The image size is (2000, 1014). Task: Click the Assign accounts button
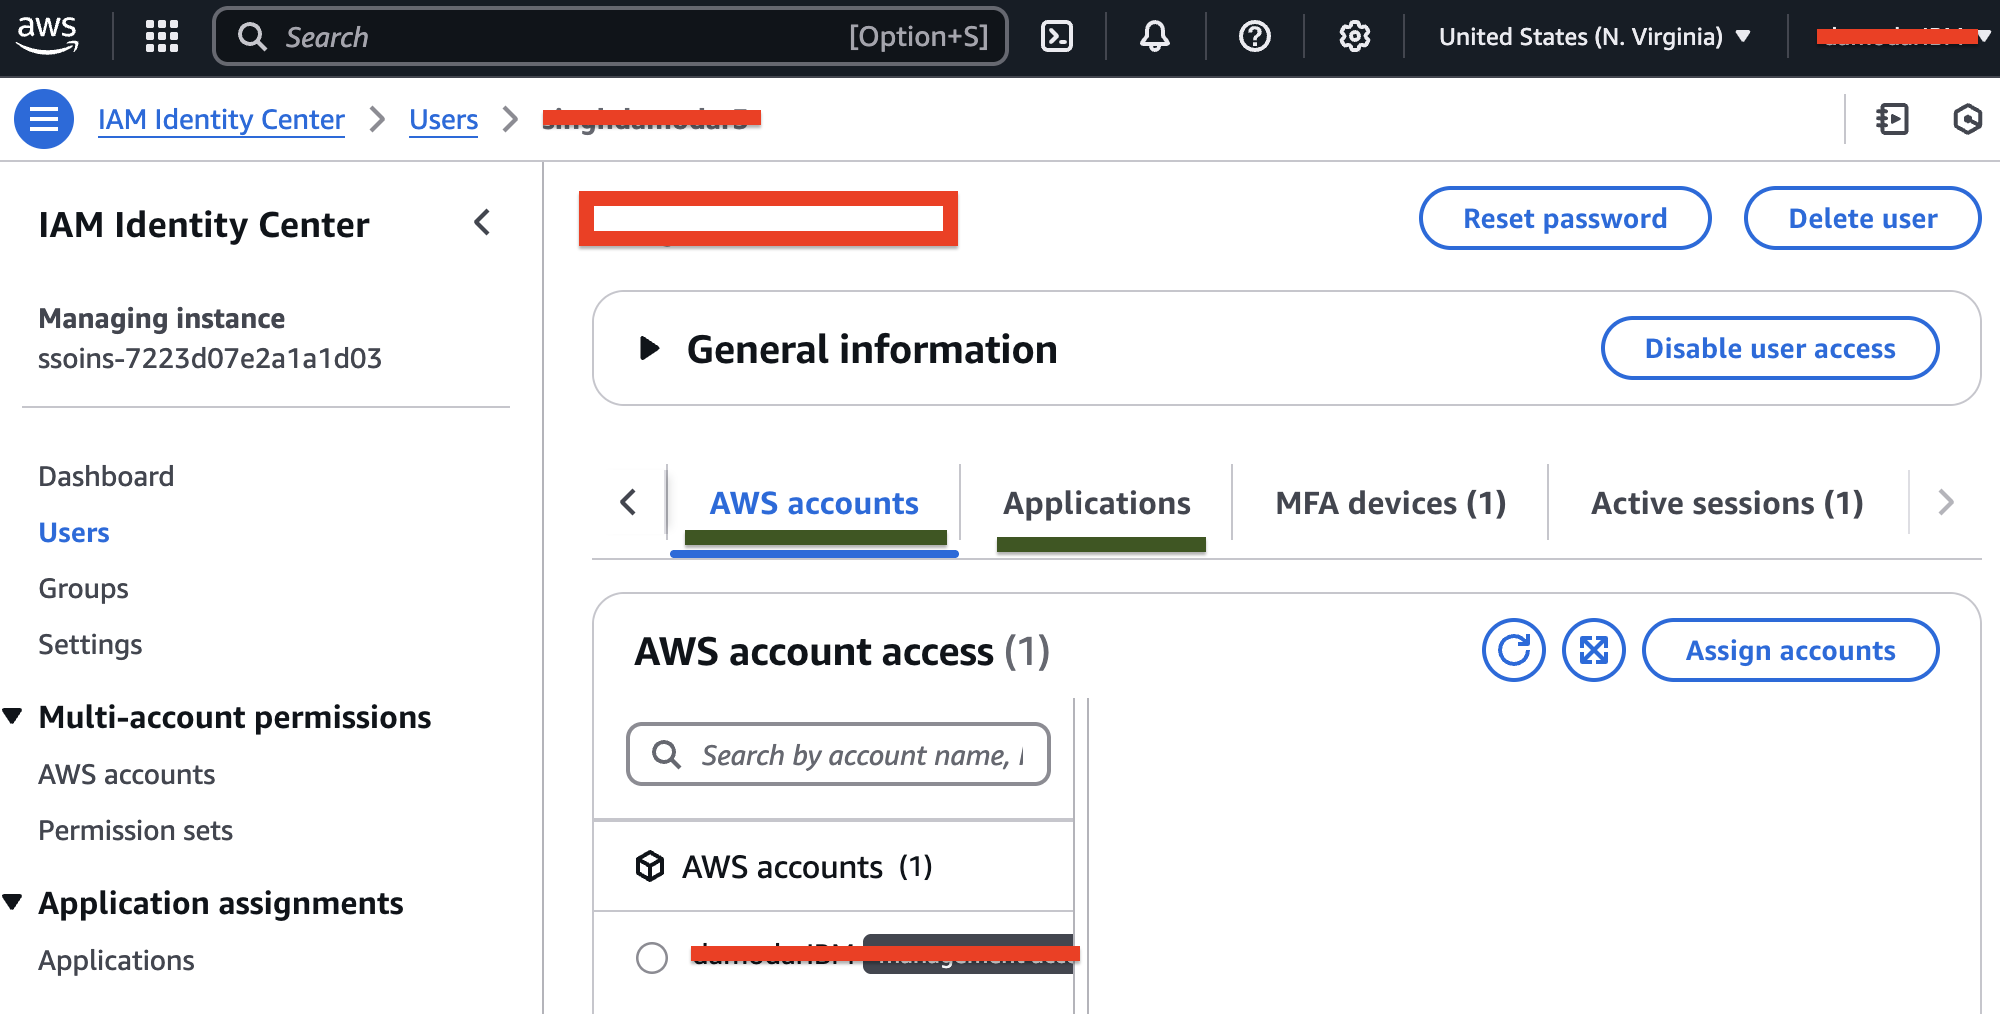tap(1790, 650)
